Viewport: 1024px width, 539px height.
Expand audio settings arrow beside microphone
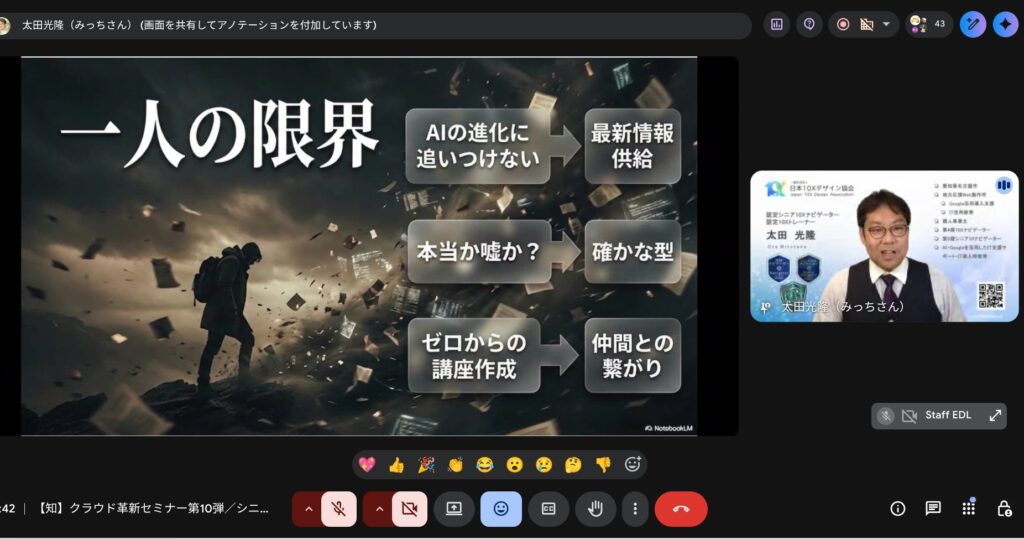[307, 508]
